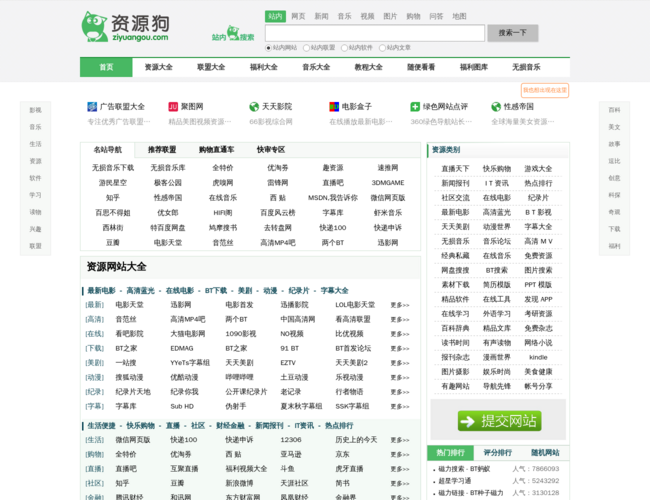Image resolution: width=650 pixels, height=500 pixels.
Task: Select the 站内网站 radio button
Action: pyautogui.click(x=268, y=48)
